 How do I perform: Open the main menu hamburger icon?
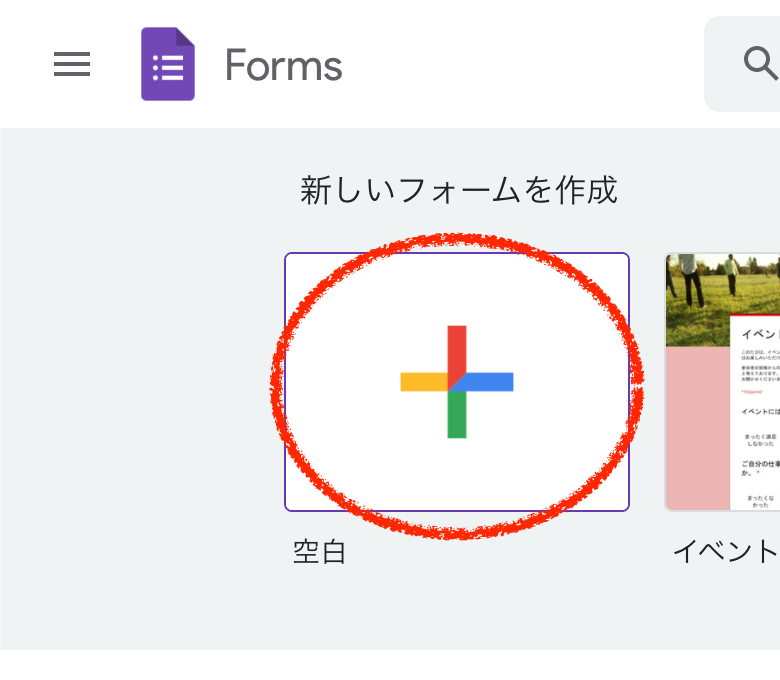[x=72, y=65]
